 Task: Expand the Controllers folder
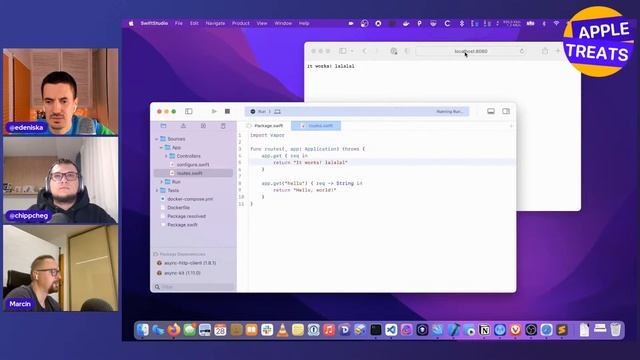click(166, 156)
